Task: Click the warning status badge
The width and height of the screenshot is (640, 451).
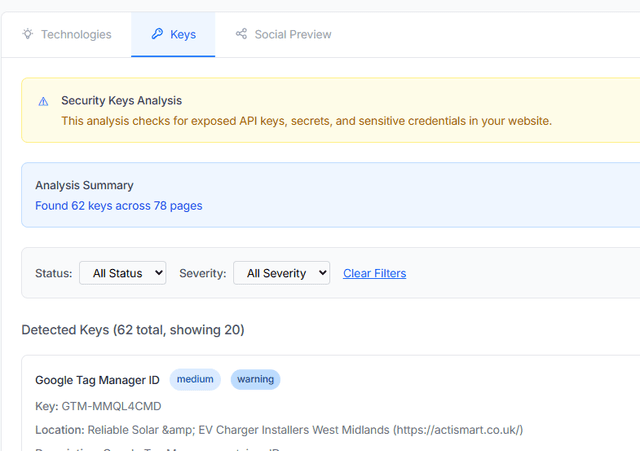Action: tap(255, 379)
